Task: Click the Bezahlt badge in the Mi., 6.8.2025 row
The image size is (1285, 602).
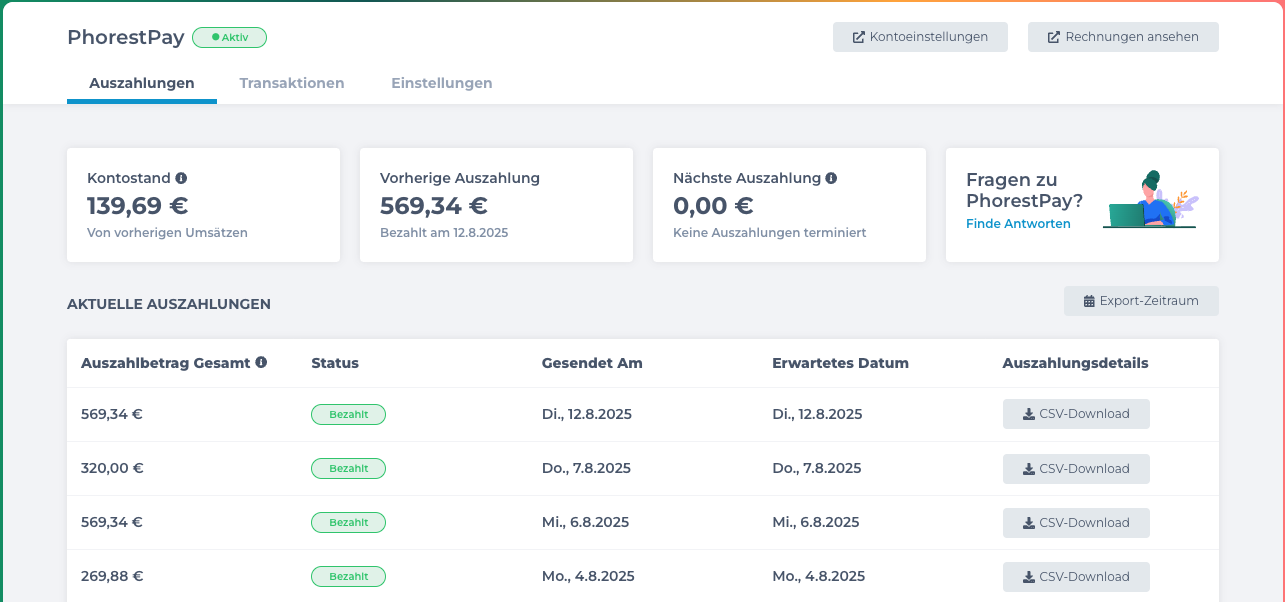Action: (x=348, y=522)
